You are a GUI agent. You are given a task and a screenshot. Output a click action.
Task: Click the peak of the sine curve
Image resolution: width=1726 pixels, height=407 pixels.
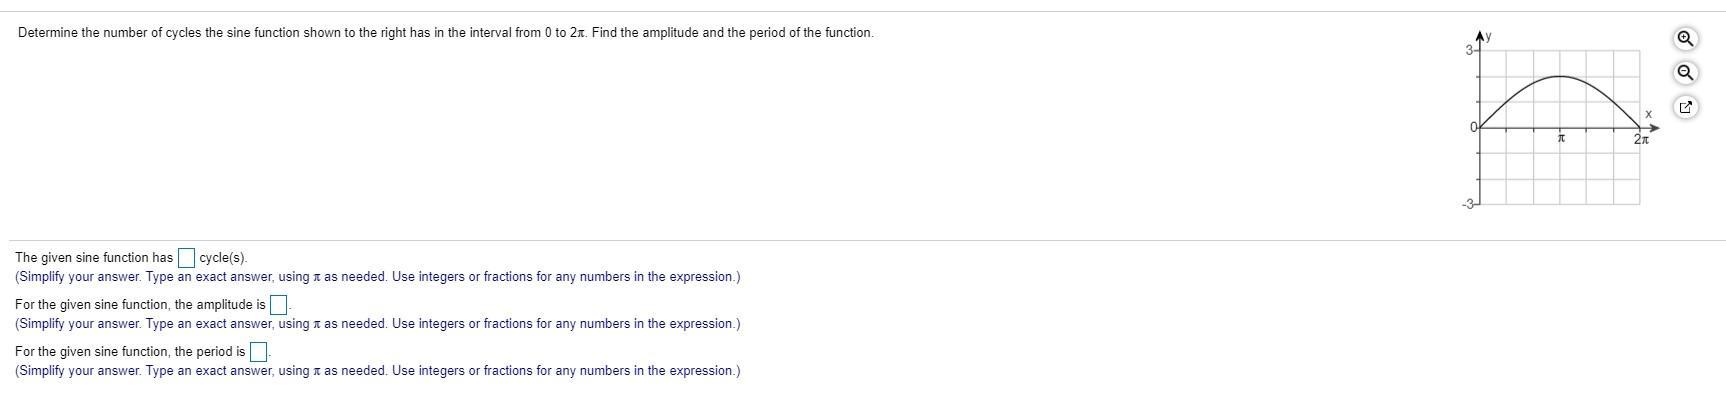click(x=1560, y=77)
